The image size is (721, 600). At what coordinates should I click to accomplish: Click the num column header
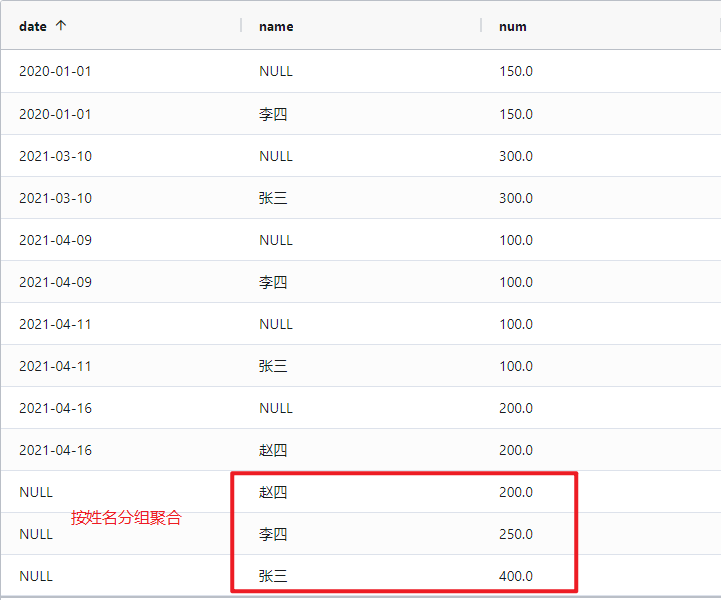512,26
